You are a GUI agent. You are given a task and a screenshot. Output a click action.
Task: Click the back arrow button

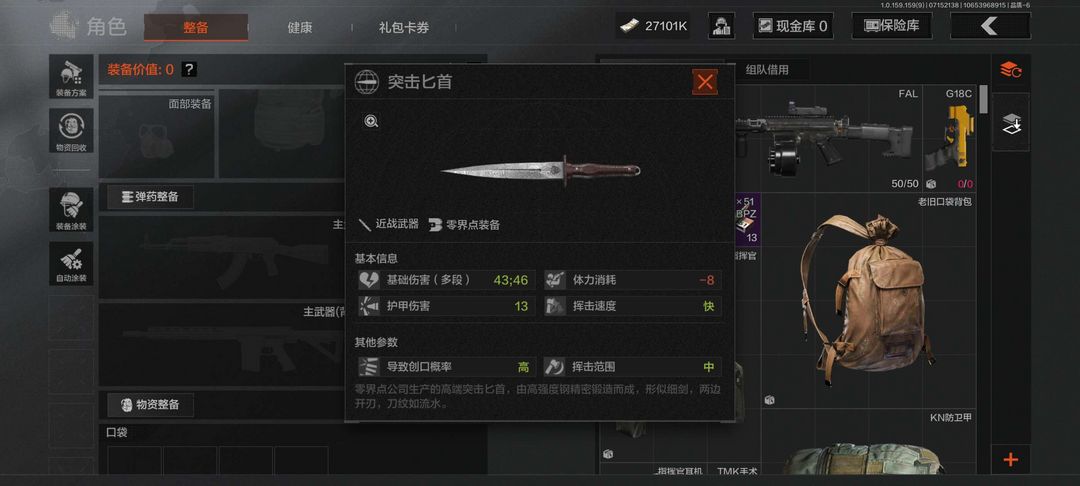click(x=990, y=26)
